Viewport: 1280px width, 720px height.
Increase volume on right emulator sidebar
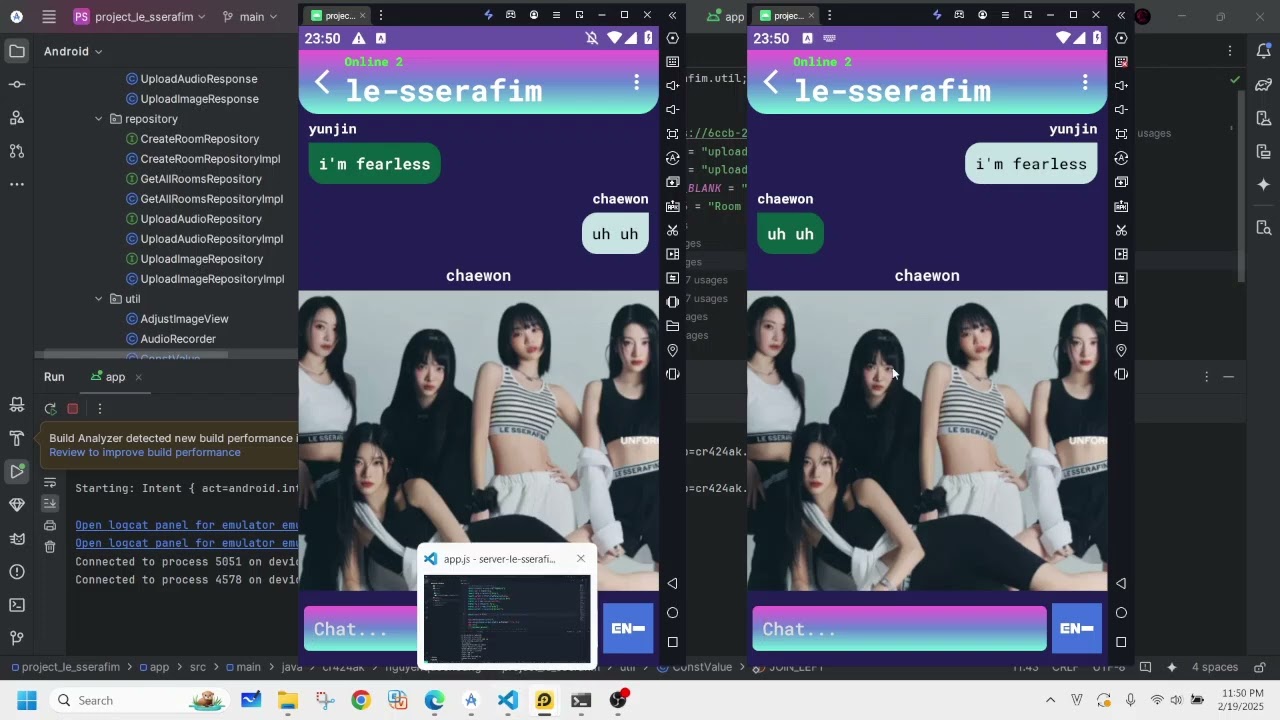pyautogui.click(x=1121, y=86)
